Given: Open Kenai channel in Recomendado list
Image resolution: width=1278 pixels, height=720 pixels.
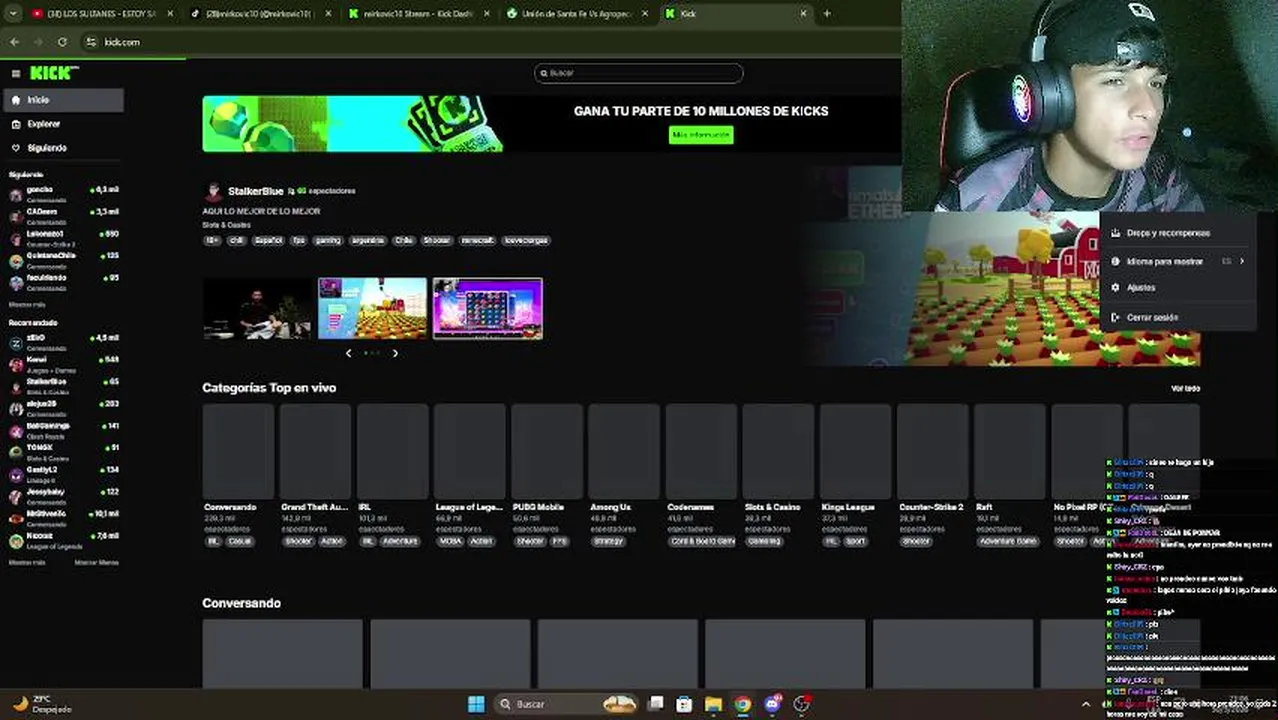Looking at the screenshot, I should (x=64, y=364).
